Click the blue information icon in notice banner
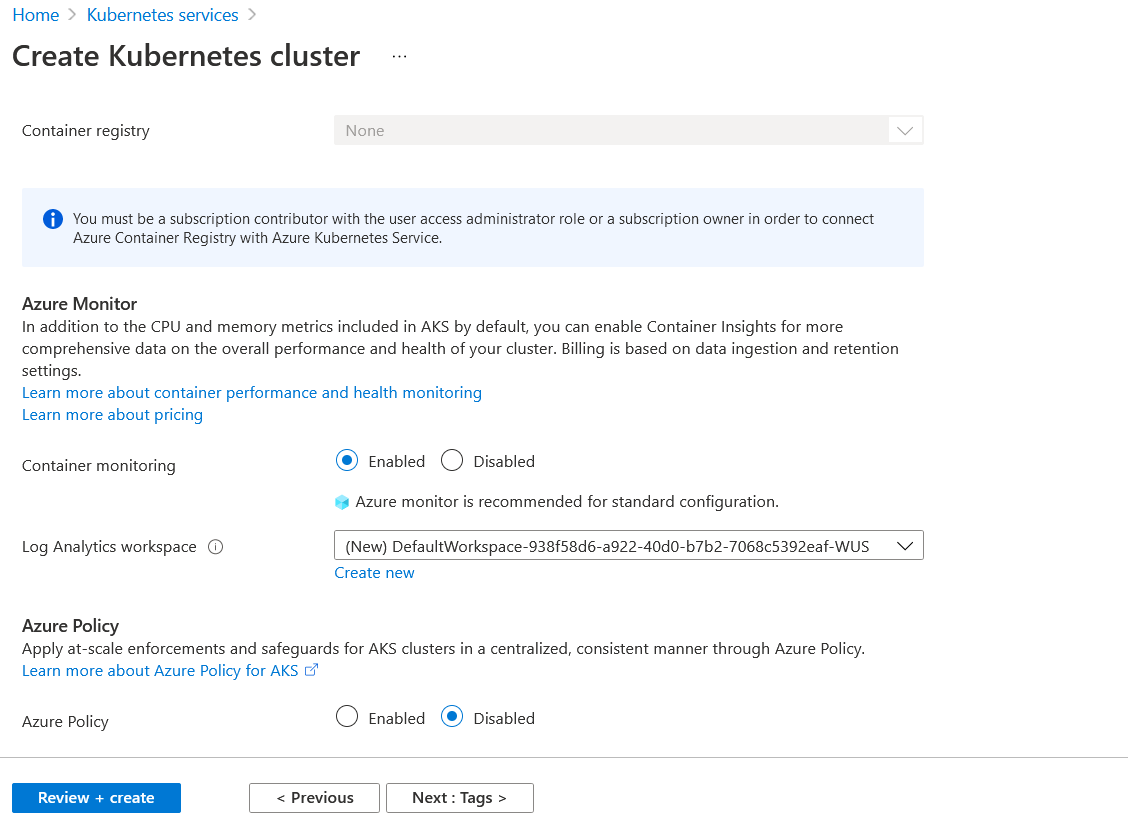1128x832 pixels. (x=53, y=219)
